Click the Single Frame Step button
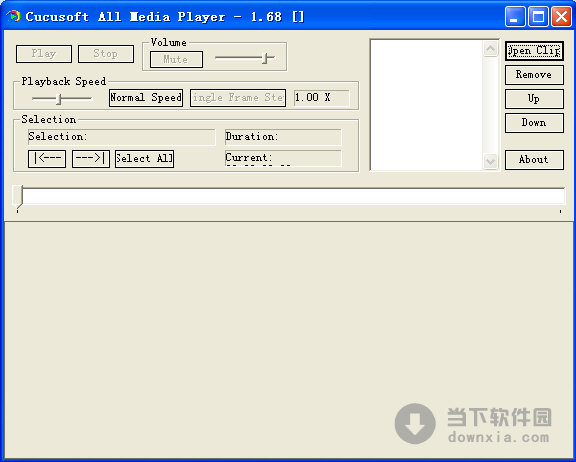 point(238,98)
